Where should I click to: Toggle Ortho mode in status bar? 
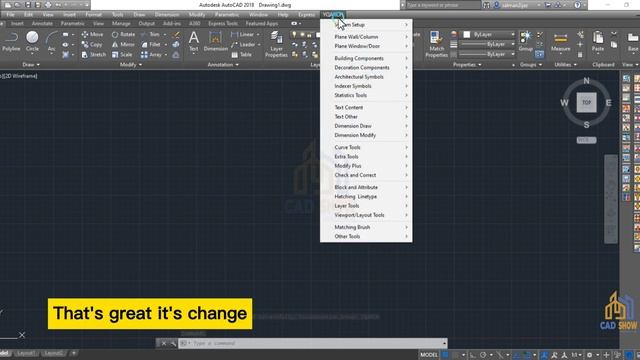pyautogui.click(x=473, y=355)
